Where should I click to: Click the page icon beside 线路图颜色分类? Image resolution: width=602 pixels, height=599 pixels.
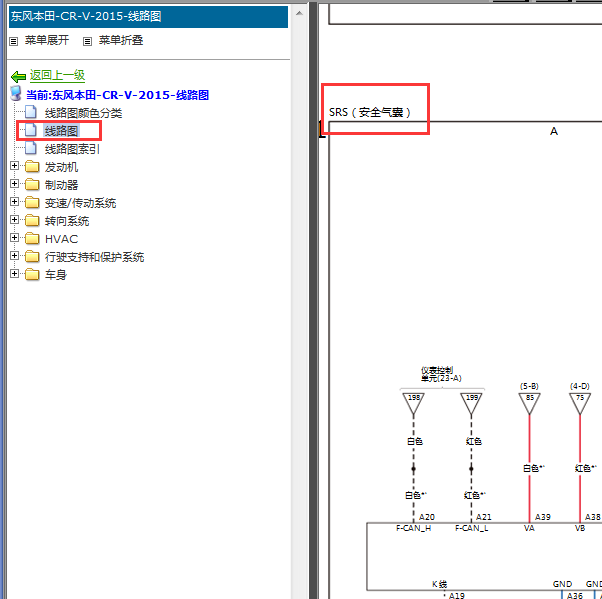31,112
